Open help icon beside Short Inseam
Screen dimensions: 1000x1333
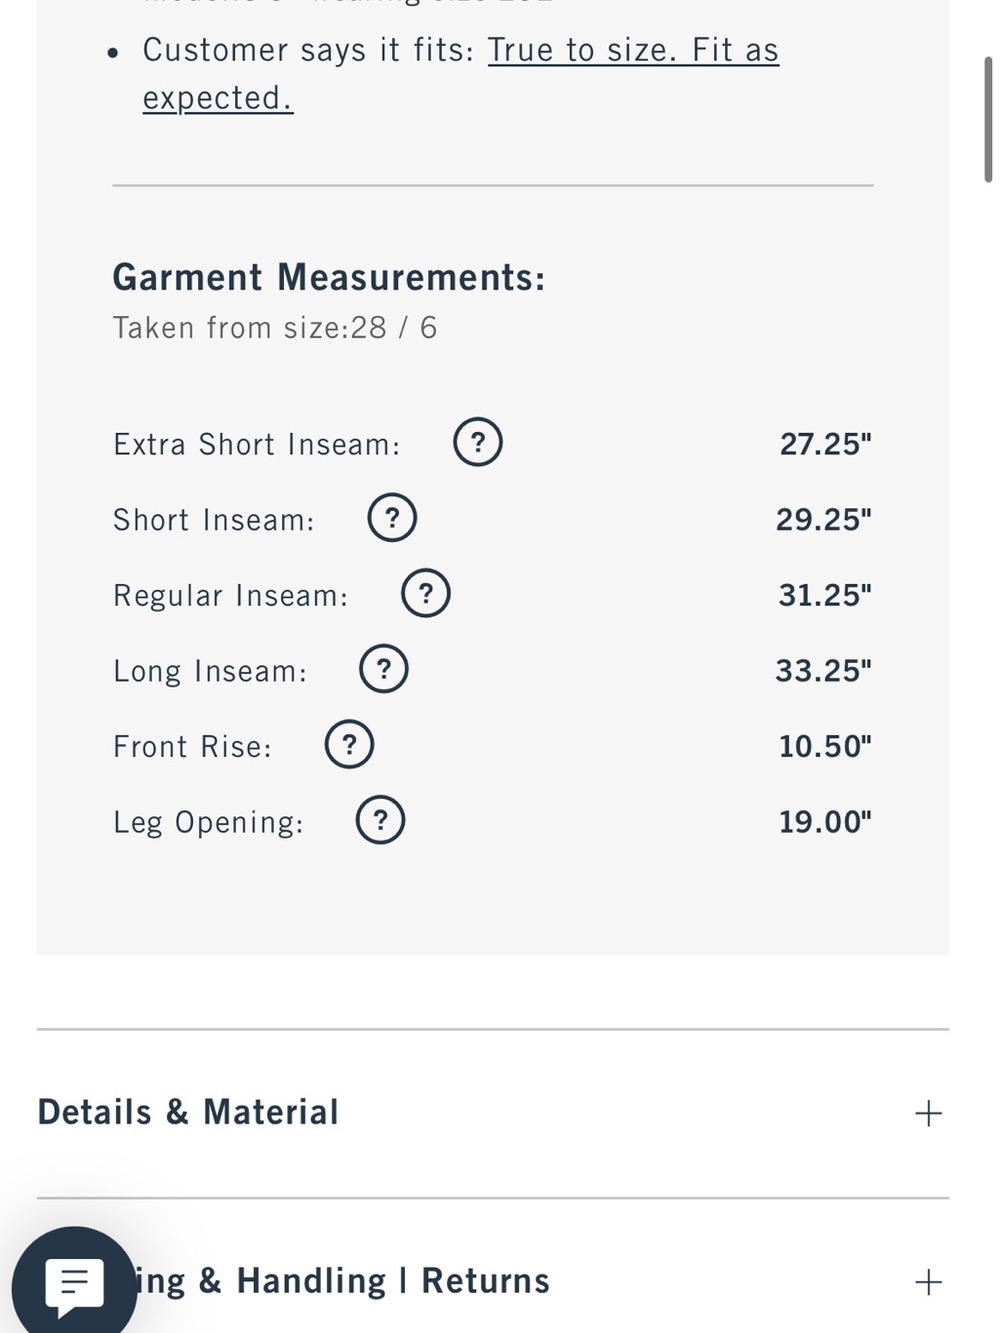pyautogui.click(x=392, y=518)
